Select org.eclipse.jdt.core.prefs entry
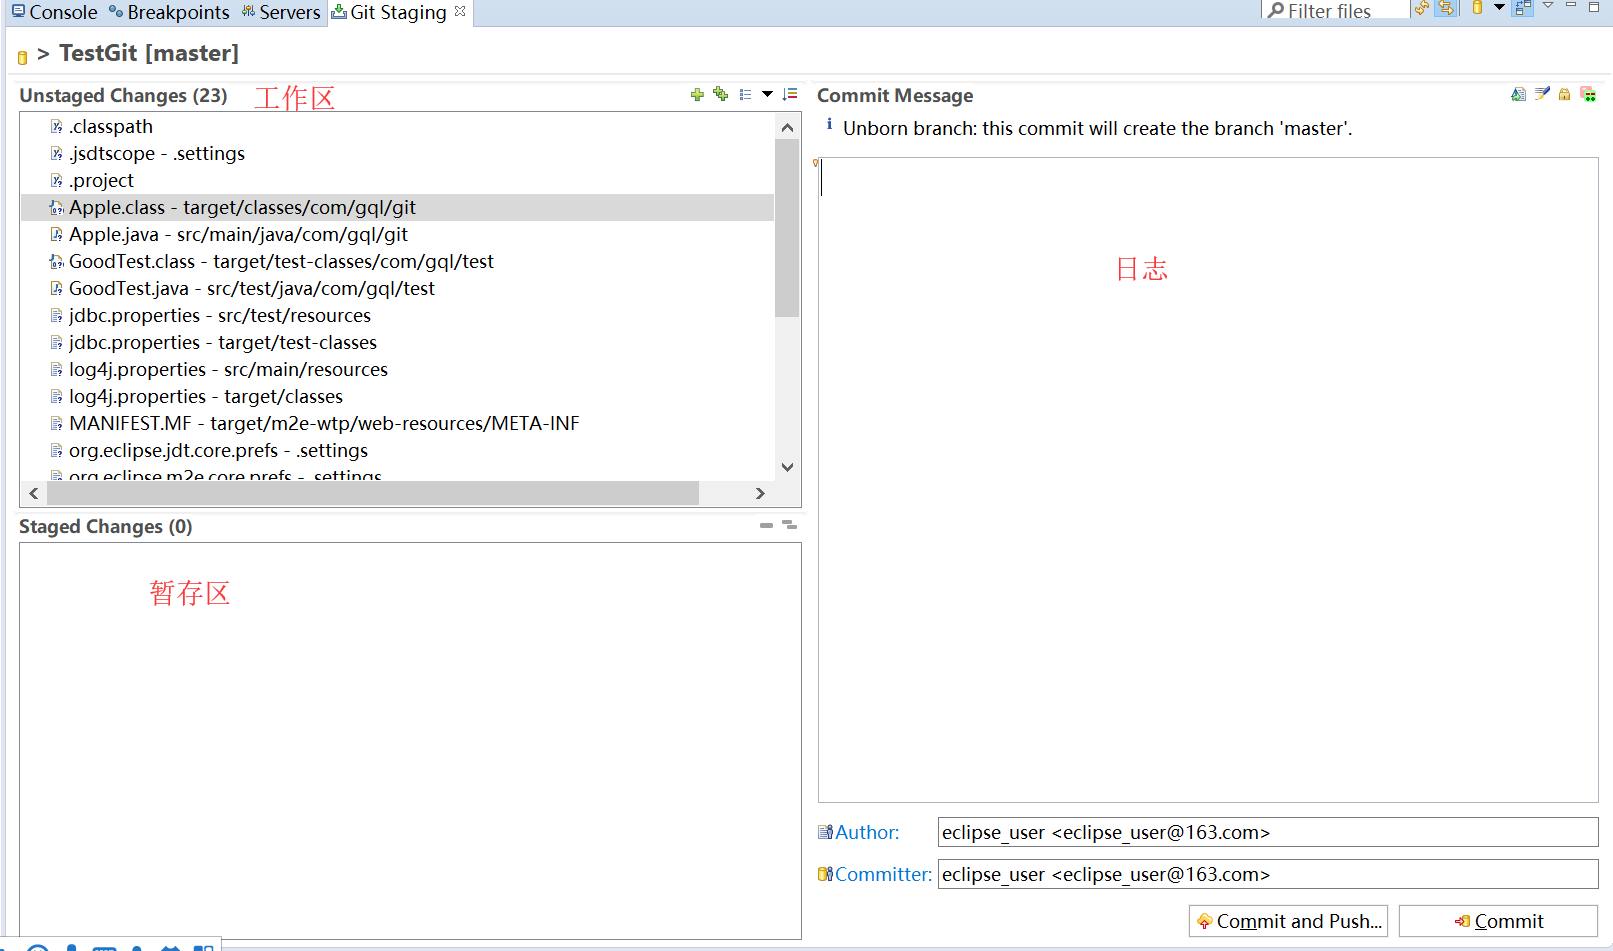 (x=218, y=450)
